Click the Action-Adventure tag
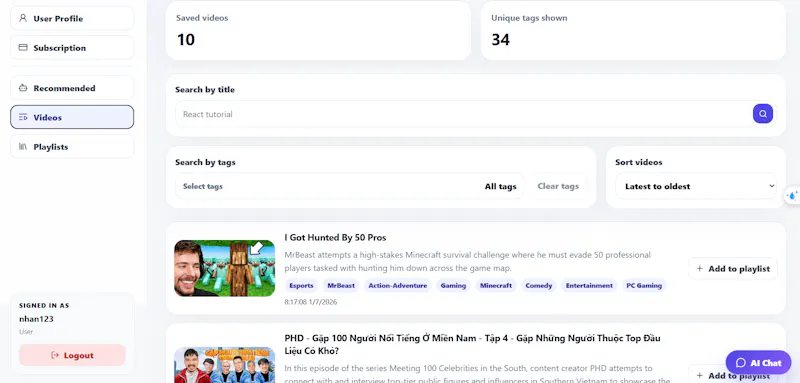 (397, 286)
